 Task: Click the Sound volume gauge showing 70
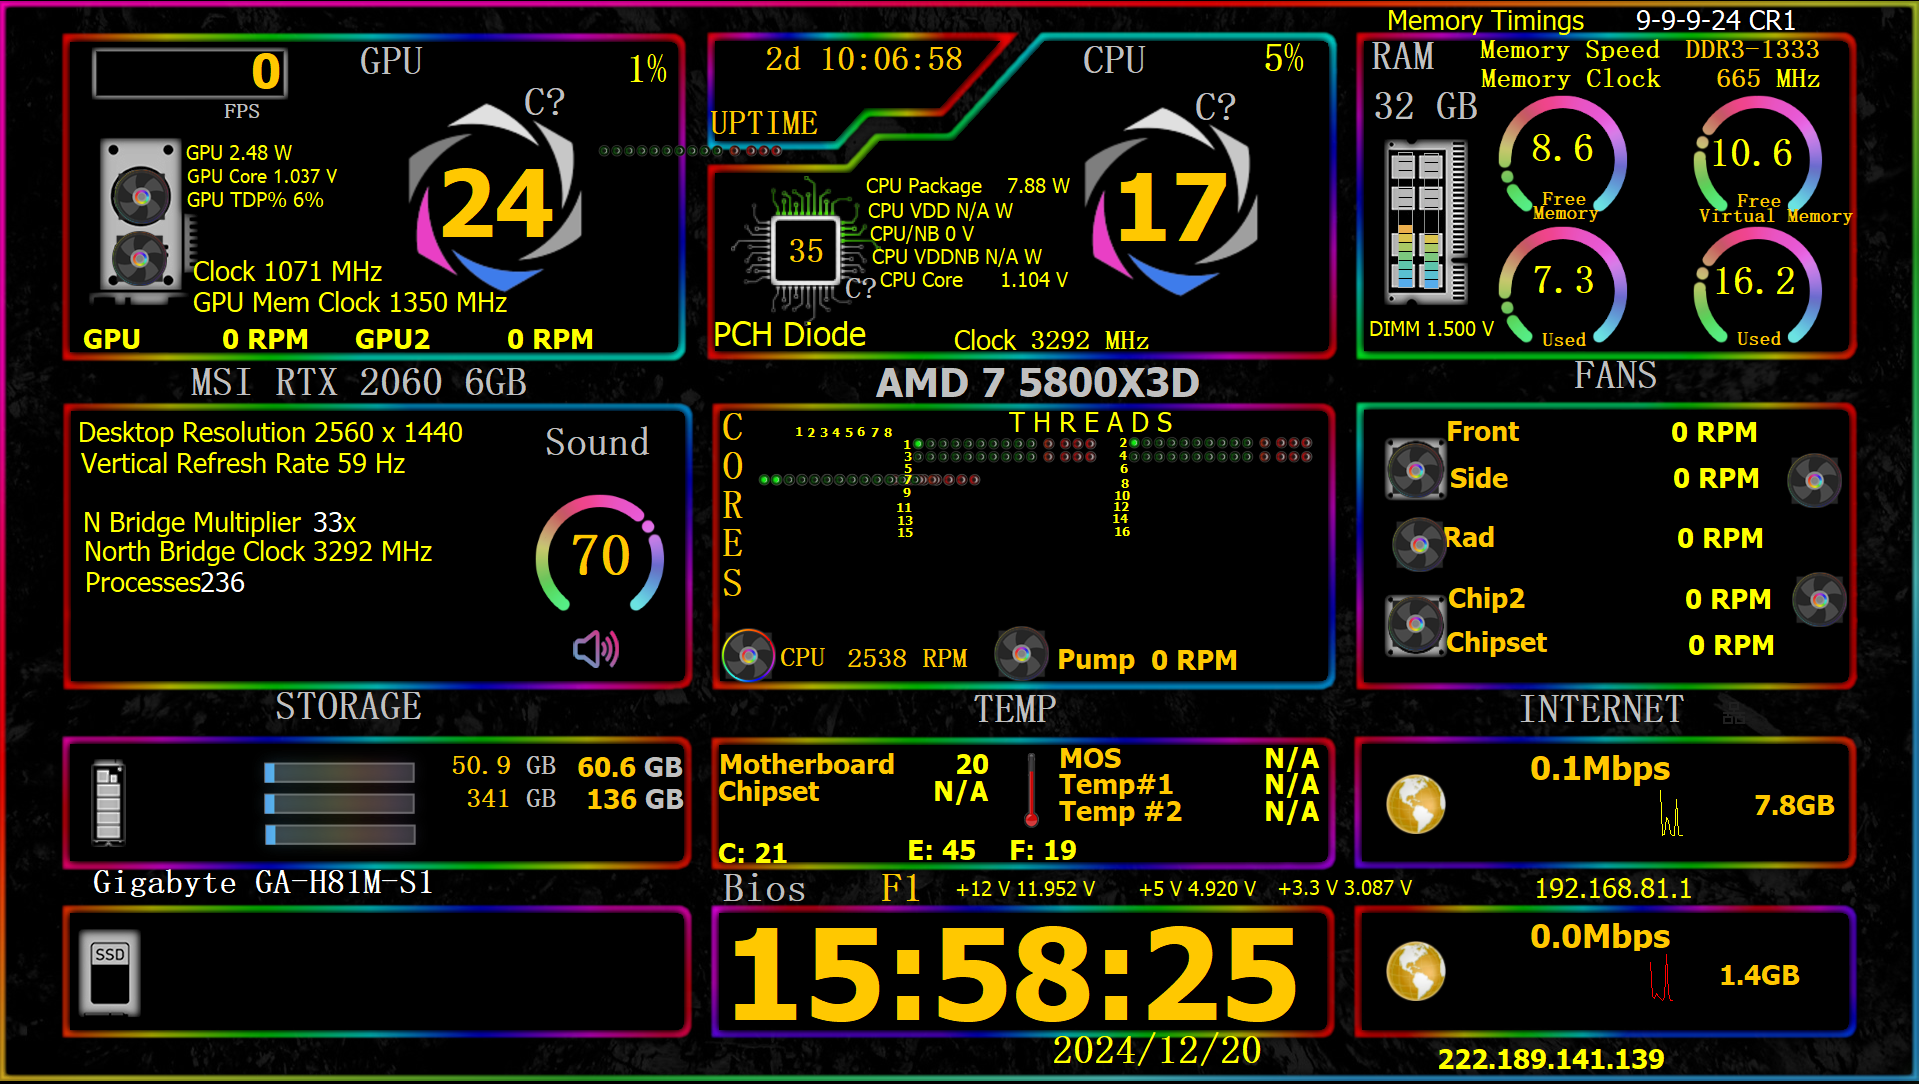[x=600, y=555]
